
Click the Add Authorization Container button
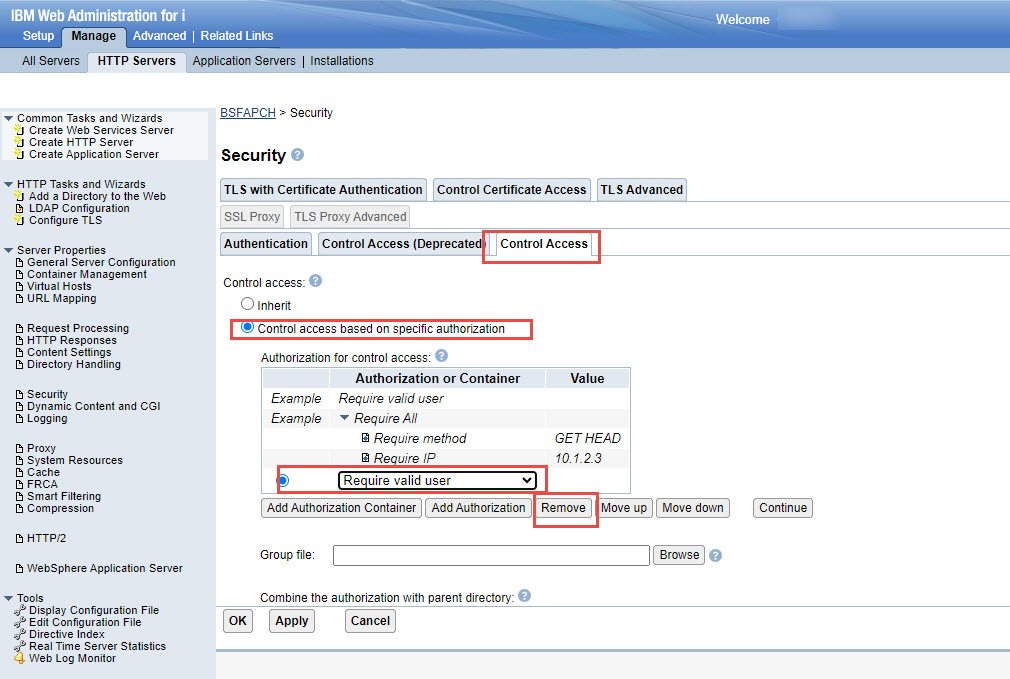pyautogui.click(x=341, y=508)
